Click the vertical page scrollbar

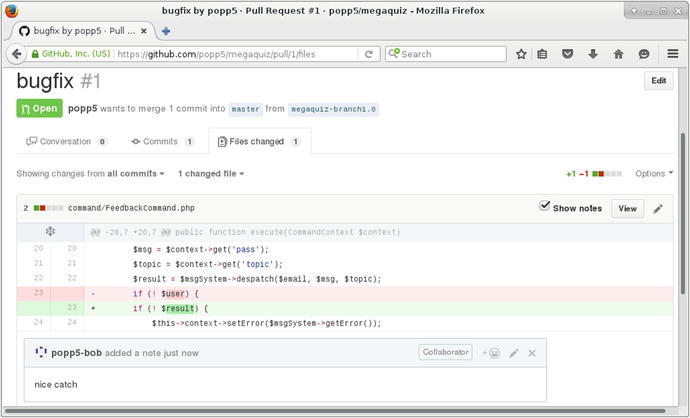pyautogui.click(x=683, y=213)
